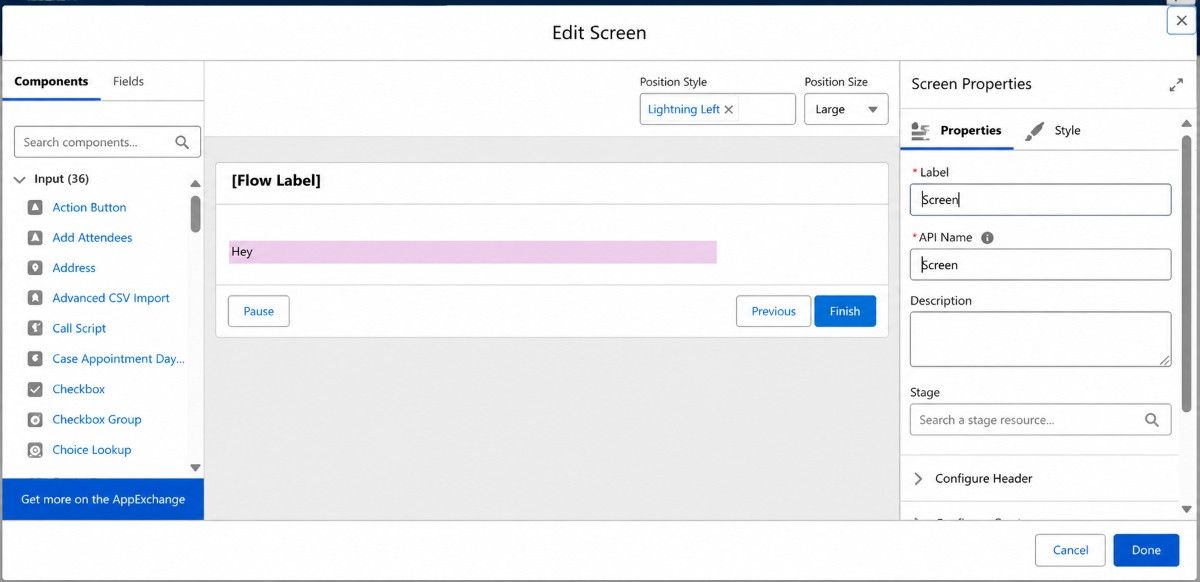Screen dimensions: 1200x582
Task: Click the components list scroll down arrow
Action: (195, 467)
